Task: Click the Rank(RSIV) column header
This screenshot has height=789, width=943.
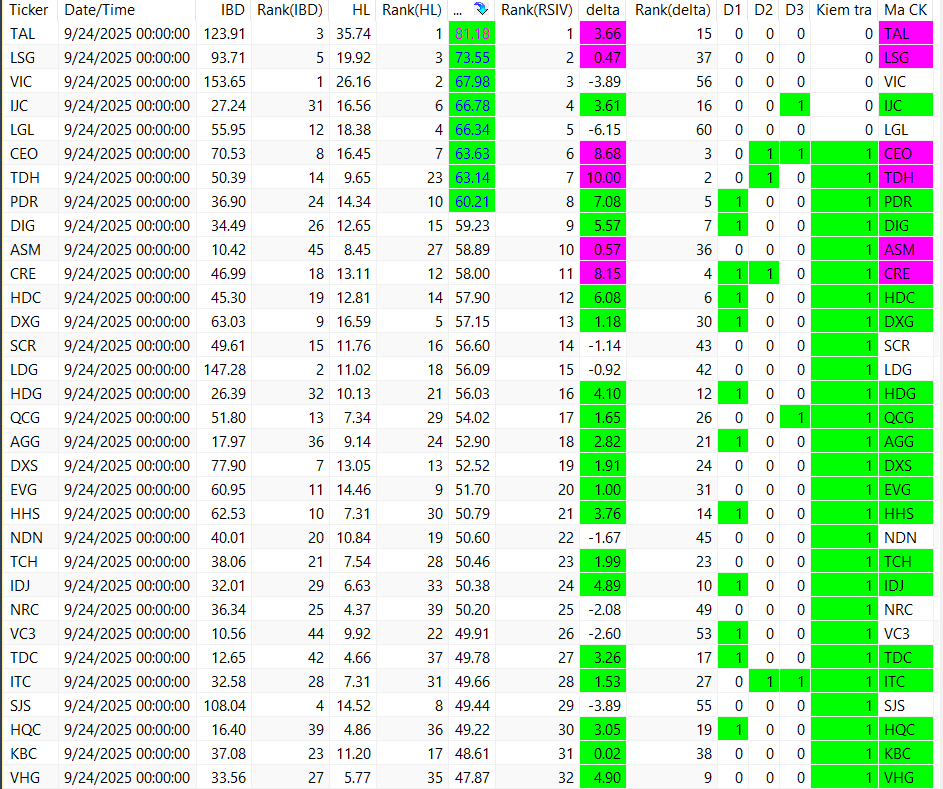Action: click(x=537, y=10)
